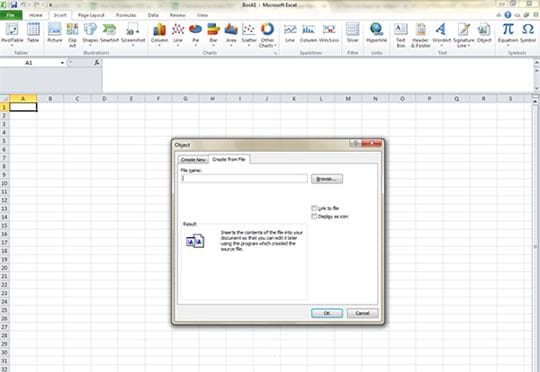The image size is (540, 372).
Task: Open the WordArt gallery
Action: (x=442, y=33)
